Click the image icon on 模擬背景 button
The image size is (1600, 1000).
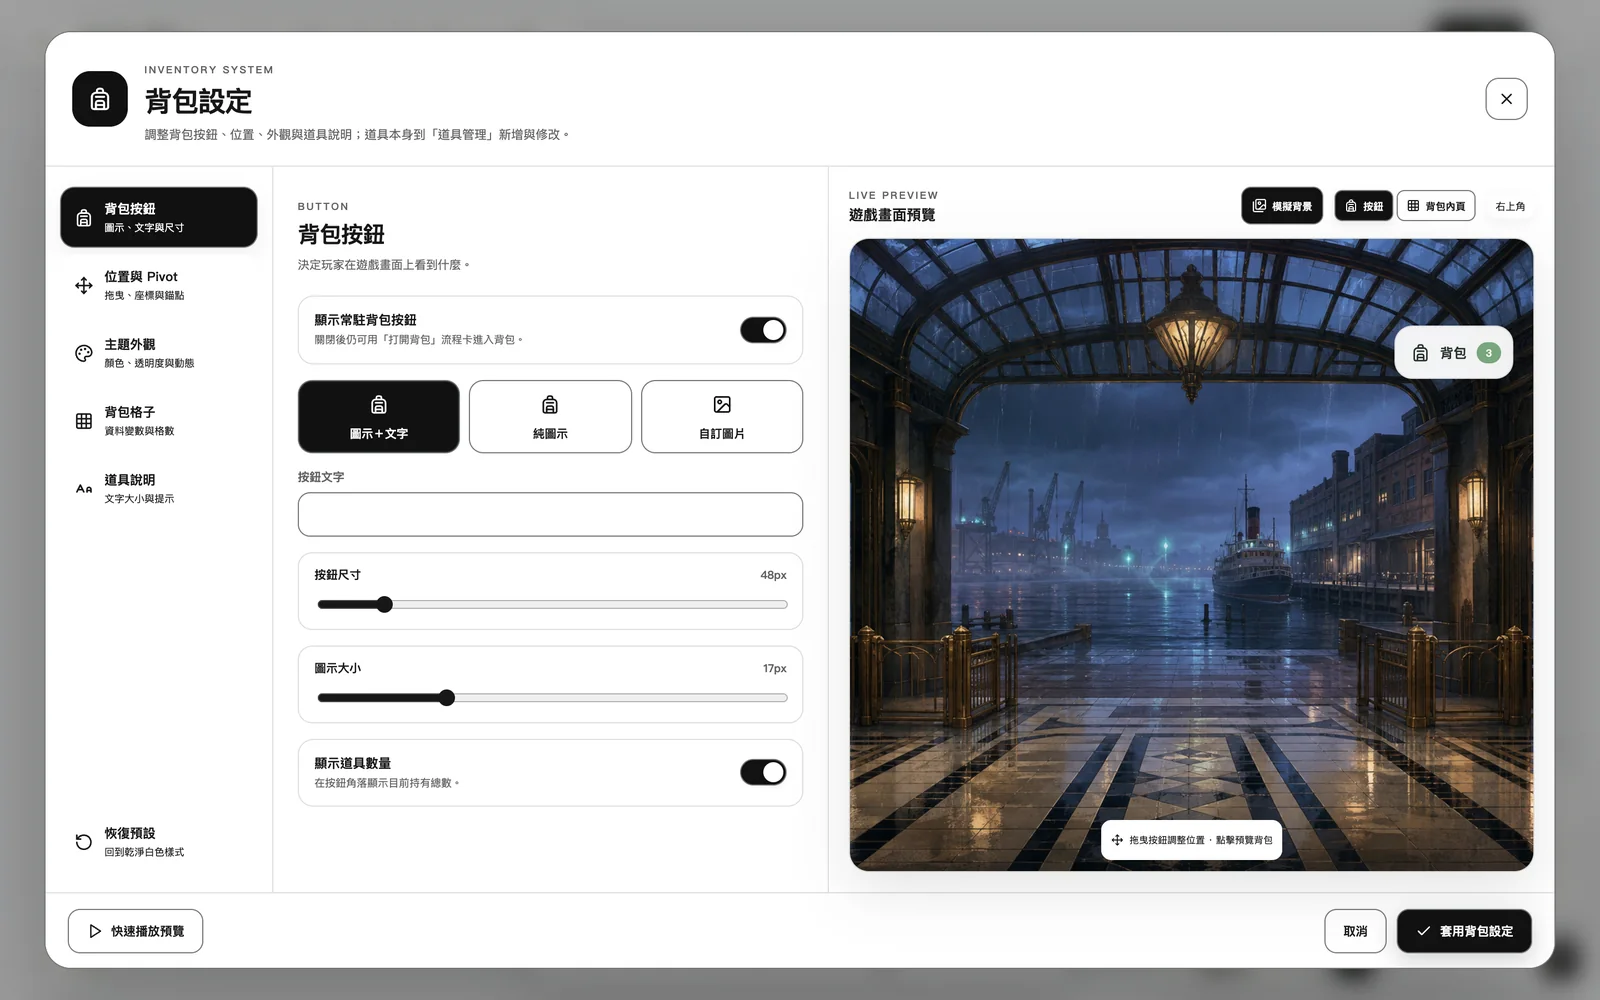click(1259, 206)
